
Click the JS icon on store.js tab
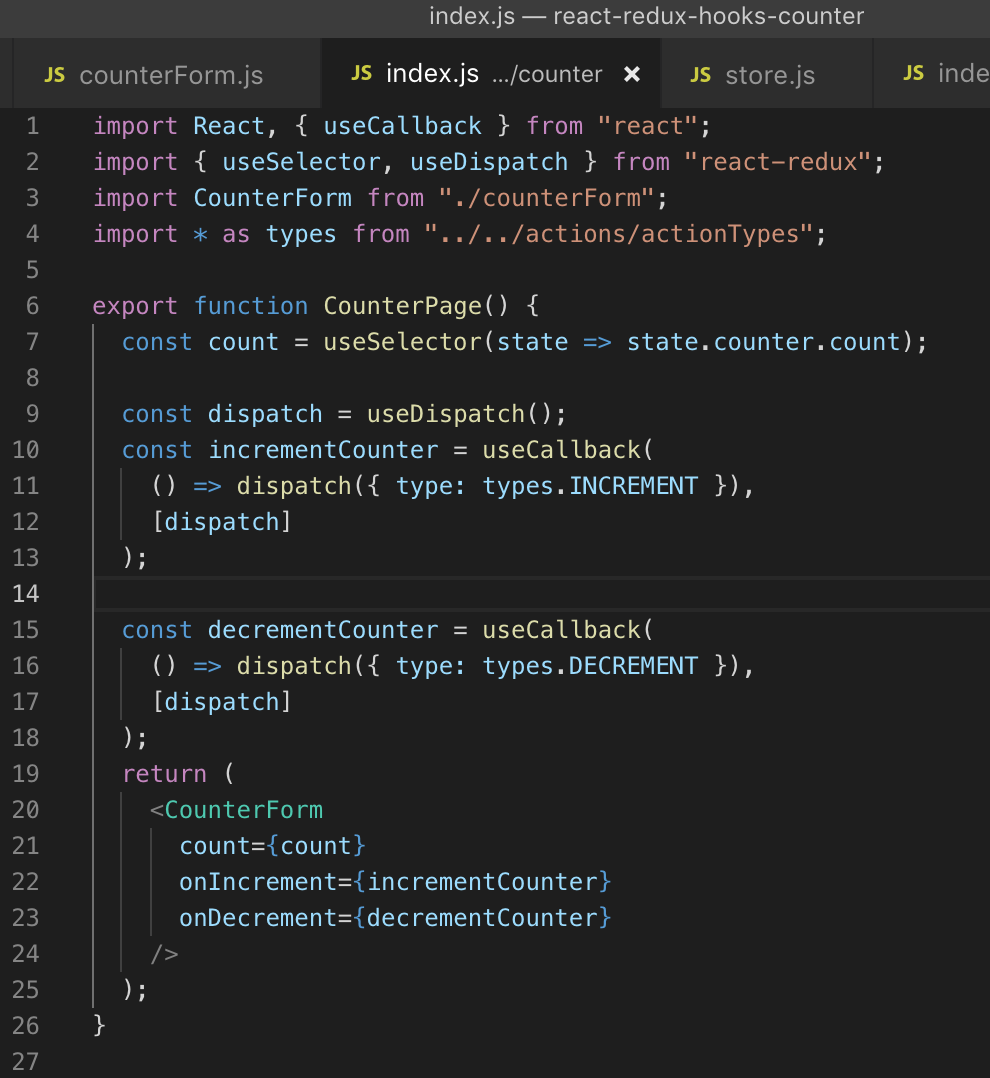pyautogui.click(x=701, y=75)
